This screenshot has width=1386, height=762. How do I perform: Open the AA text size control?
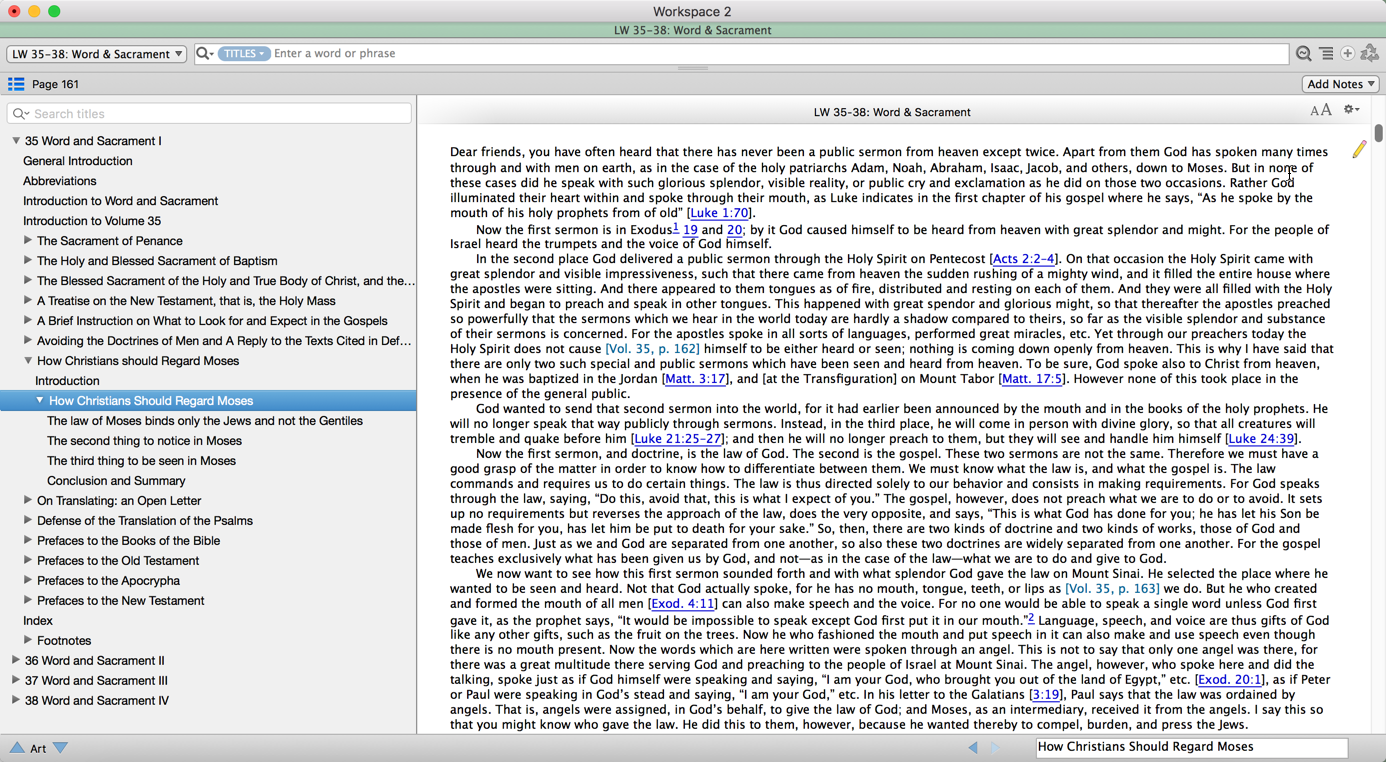(1320, 111)
